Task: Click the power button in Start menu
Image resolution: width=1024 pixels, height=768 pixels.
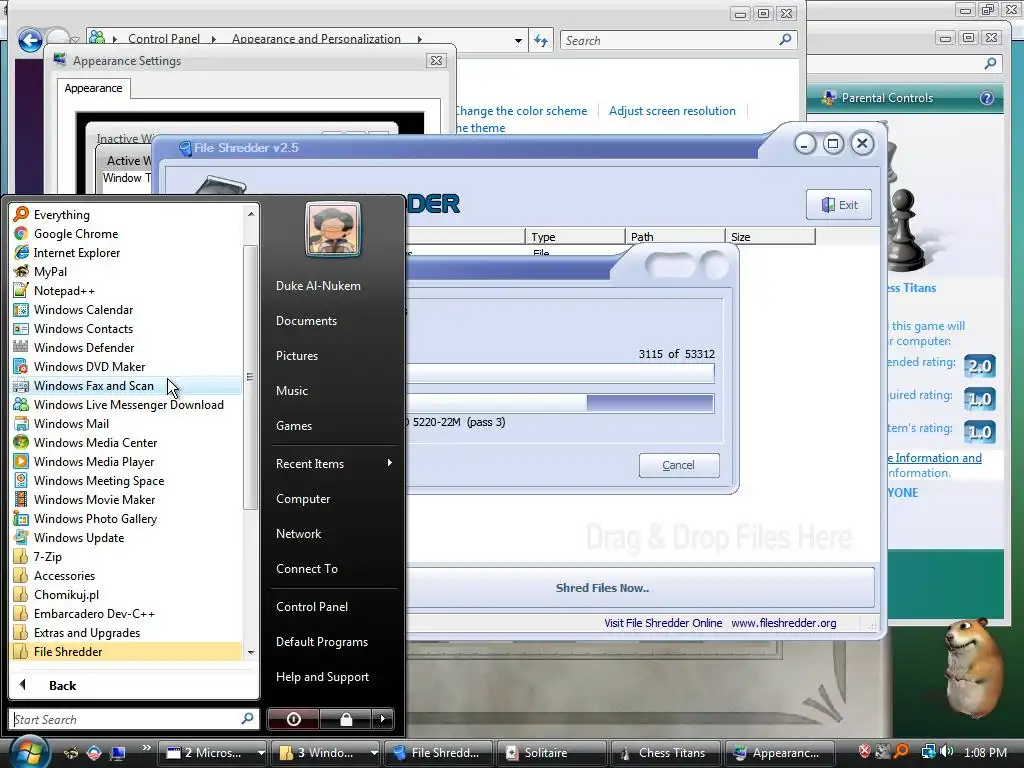Action: (x=293, y=719)
